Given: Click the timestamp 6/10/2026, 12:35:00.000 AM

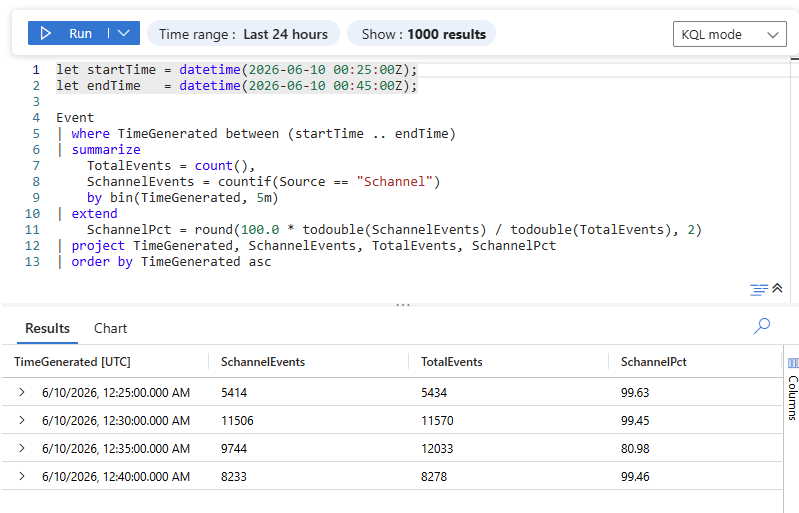Looking at the screenshot, I should coord(116,449).
